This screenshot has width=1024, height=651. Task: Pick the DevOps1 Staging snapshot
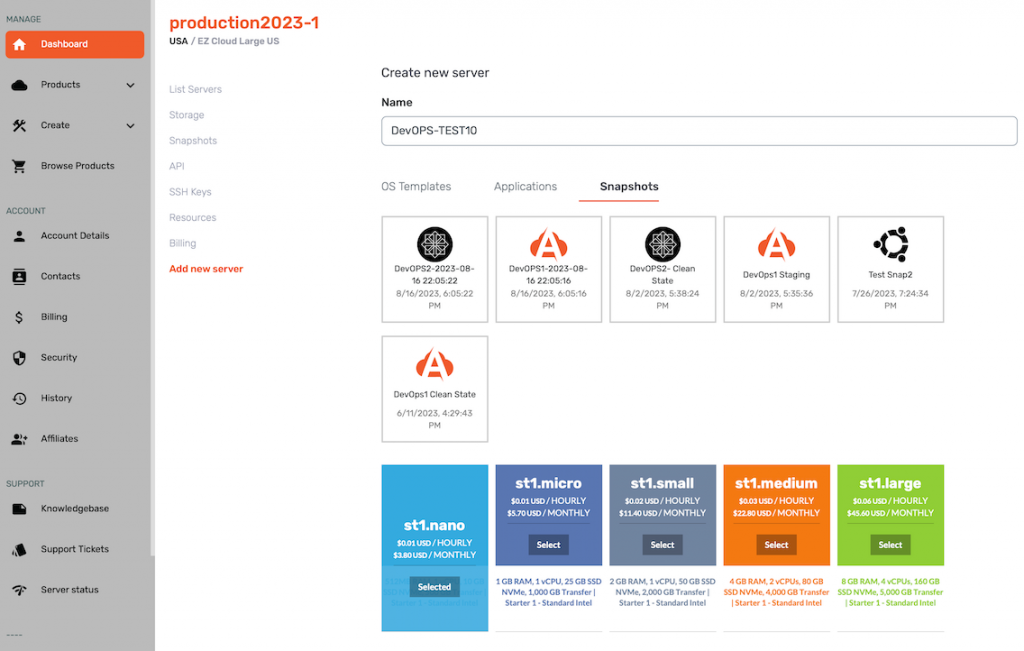click(776, 268)
